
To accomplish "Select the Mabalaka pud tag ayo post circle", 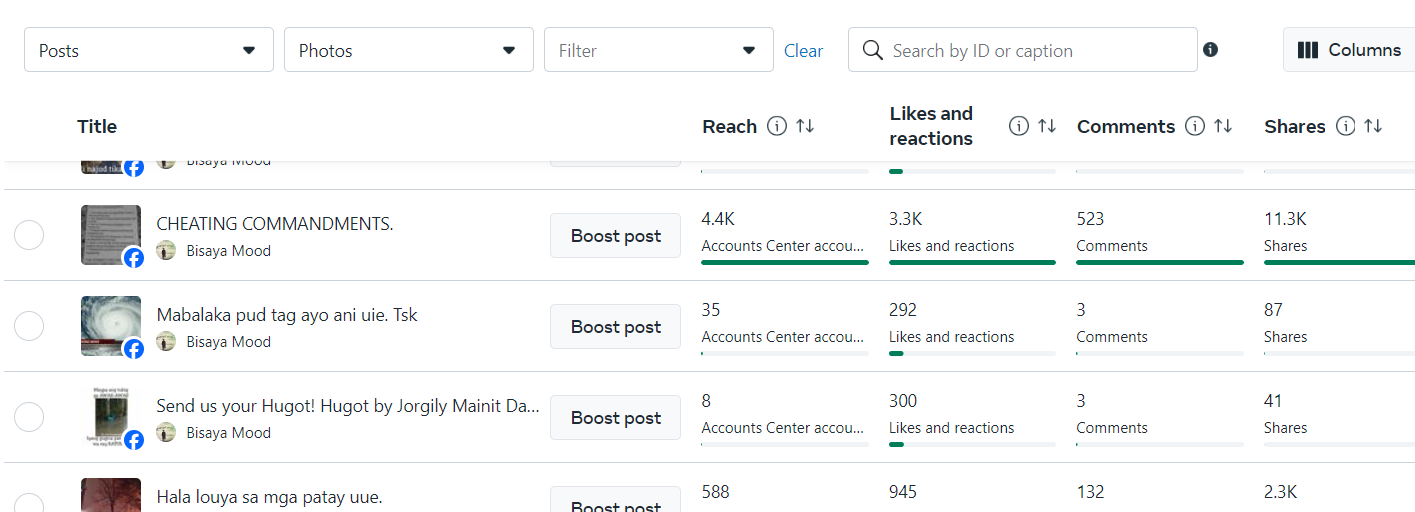I will pos(29,327).
